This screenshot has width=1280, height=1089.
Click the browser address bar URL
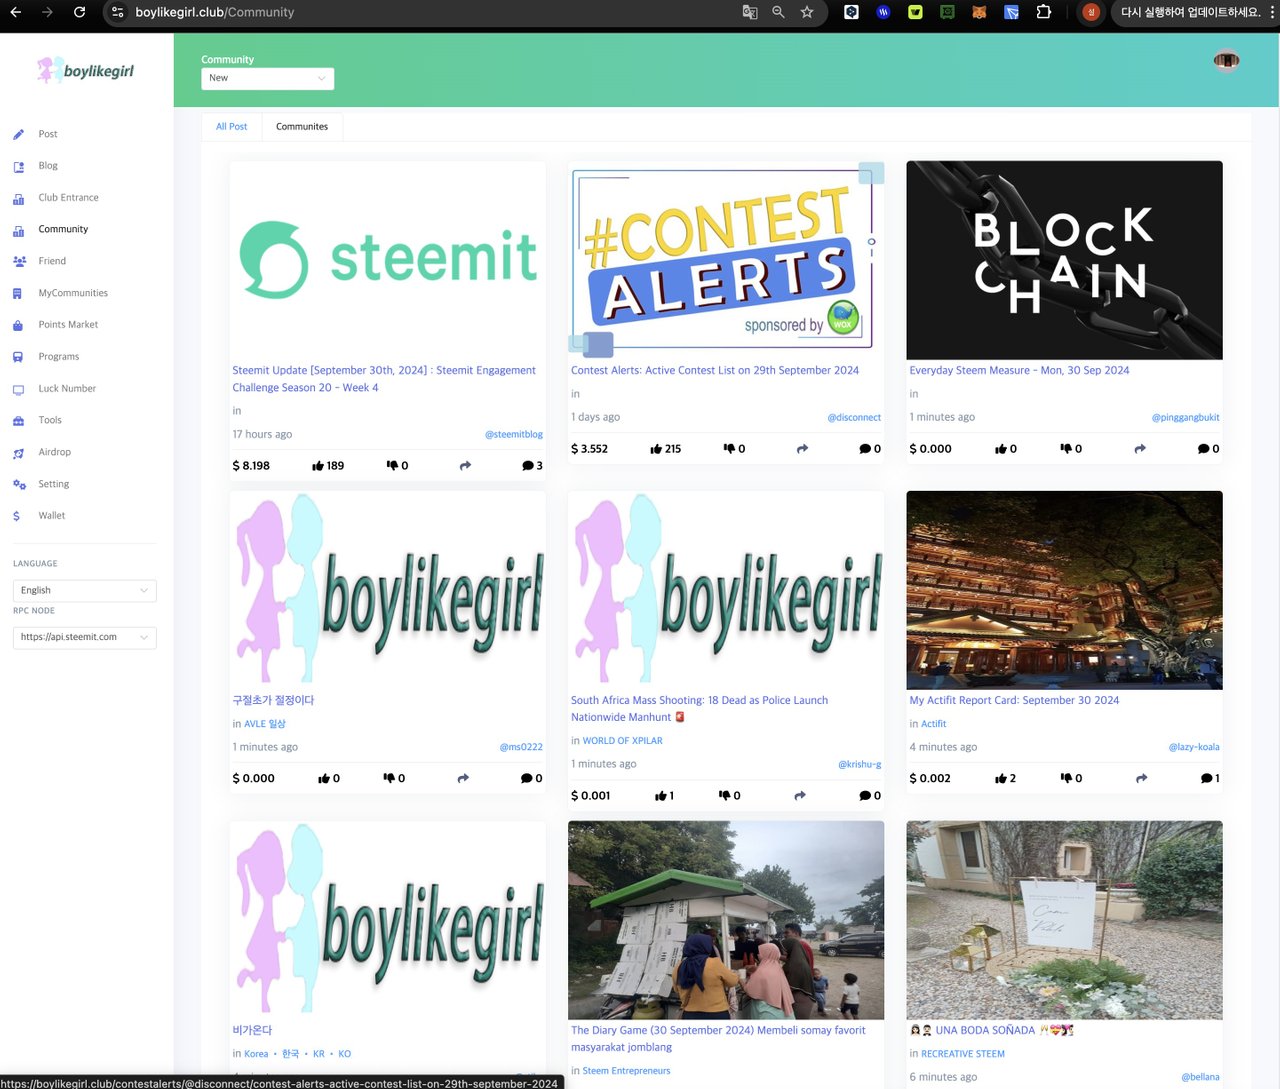(215, 12)
